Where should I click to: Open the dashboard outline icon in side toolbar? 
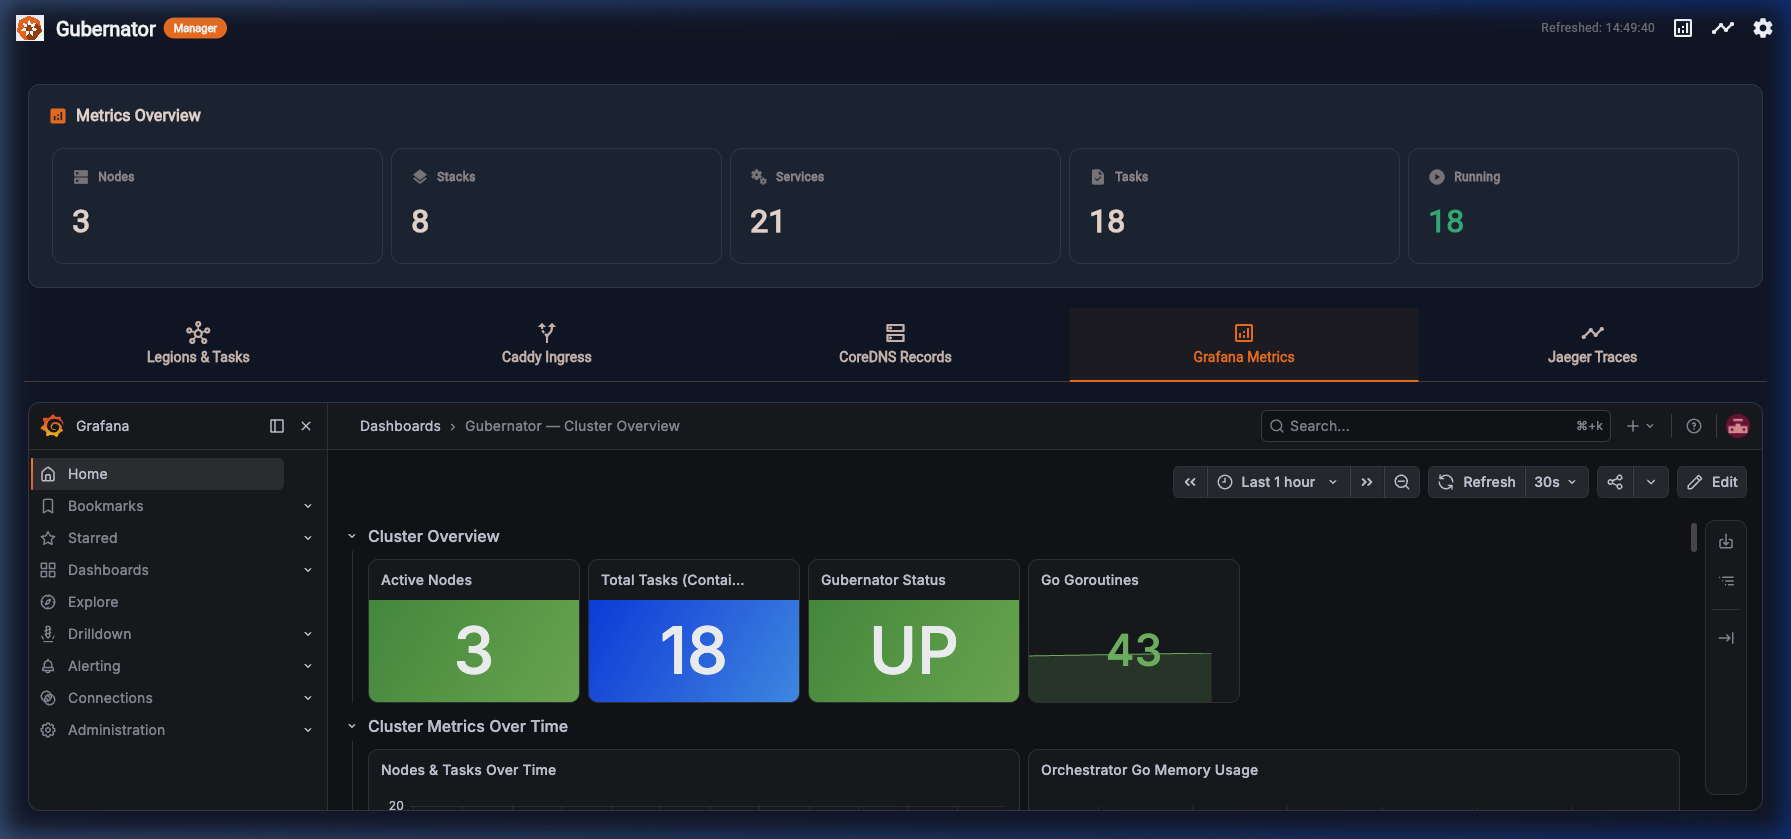coord(1726,581)
